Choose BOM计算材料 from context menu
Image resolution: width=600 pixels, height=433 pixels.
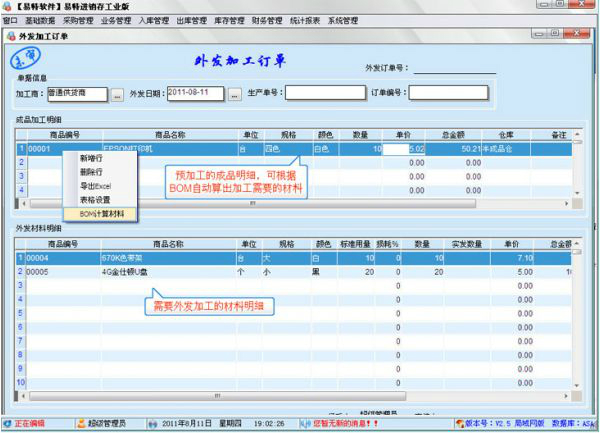click(x=100, y=214)
